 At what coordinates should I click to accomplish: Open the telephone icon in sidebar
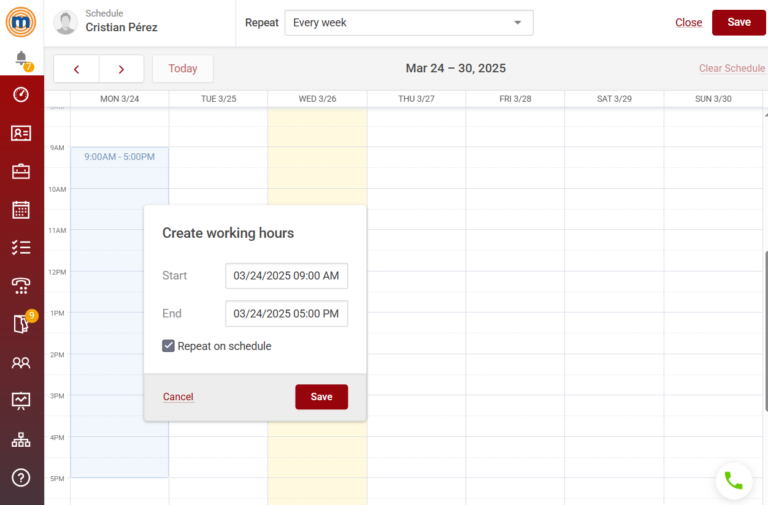pyautogui.click(x=21, y=286)
